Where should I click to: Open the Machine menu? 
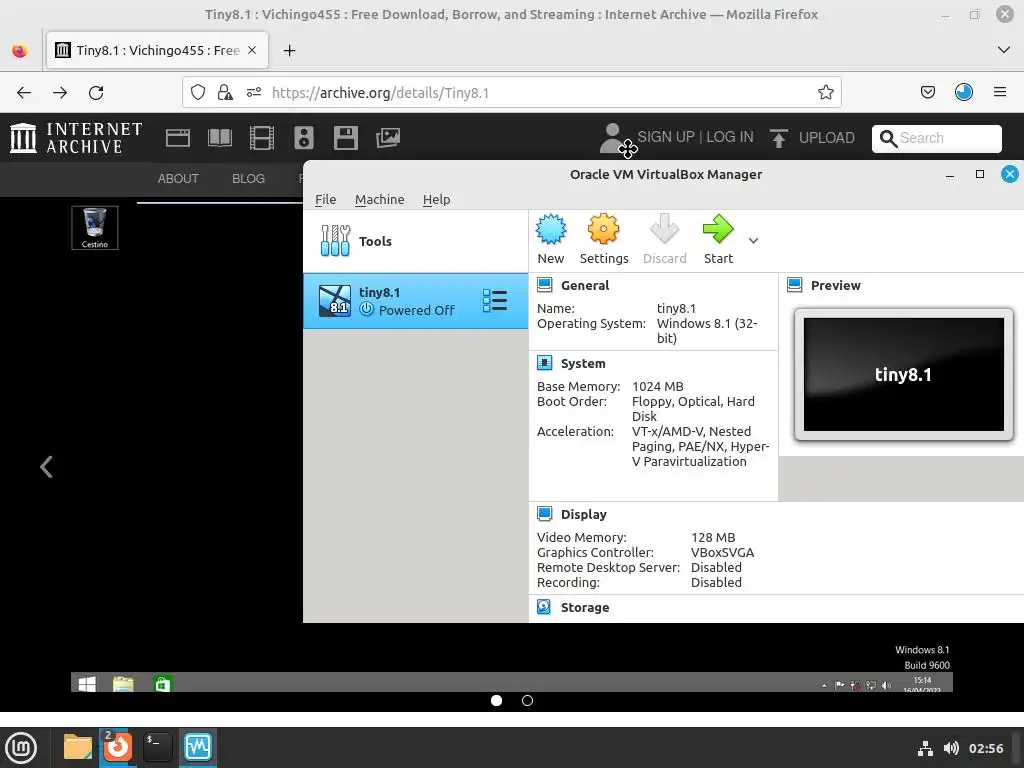(x=379, y=200)
